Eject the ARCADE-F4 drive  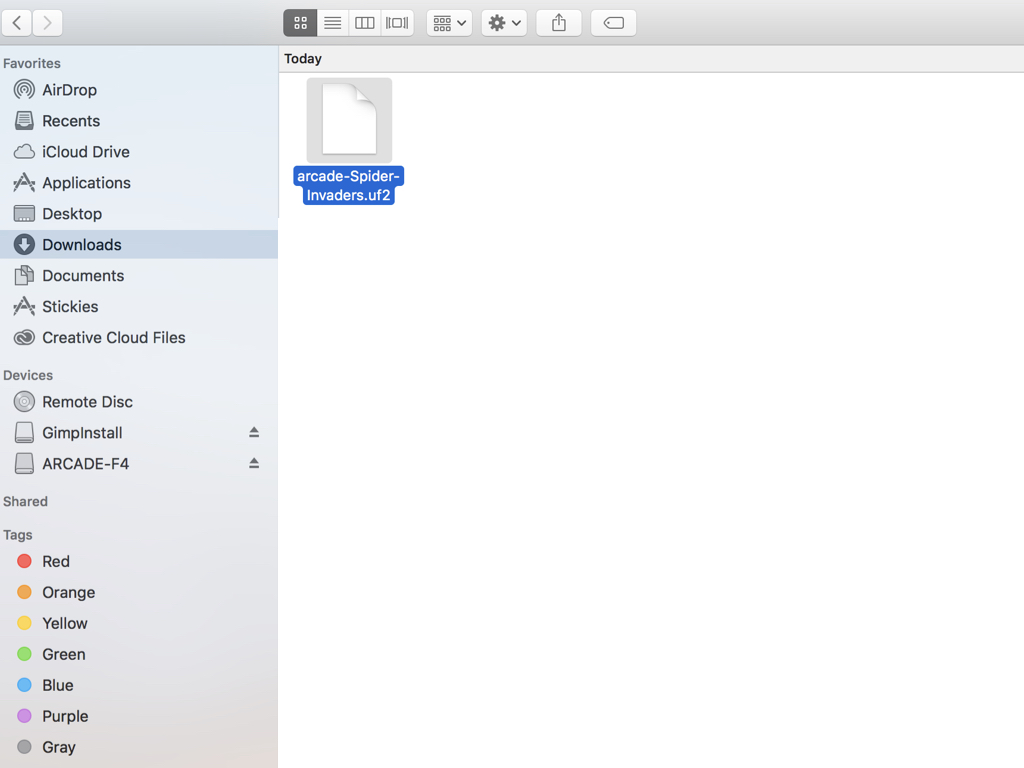pyautogui.click(x=254, y=463)
